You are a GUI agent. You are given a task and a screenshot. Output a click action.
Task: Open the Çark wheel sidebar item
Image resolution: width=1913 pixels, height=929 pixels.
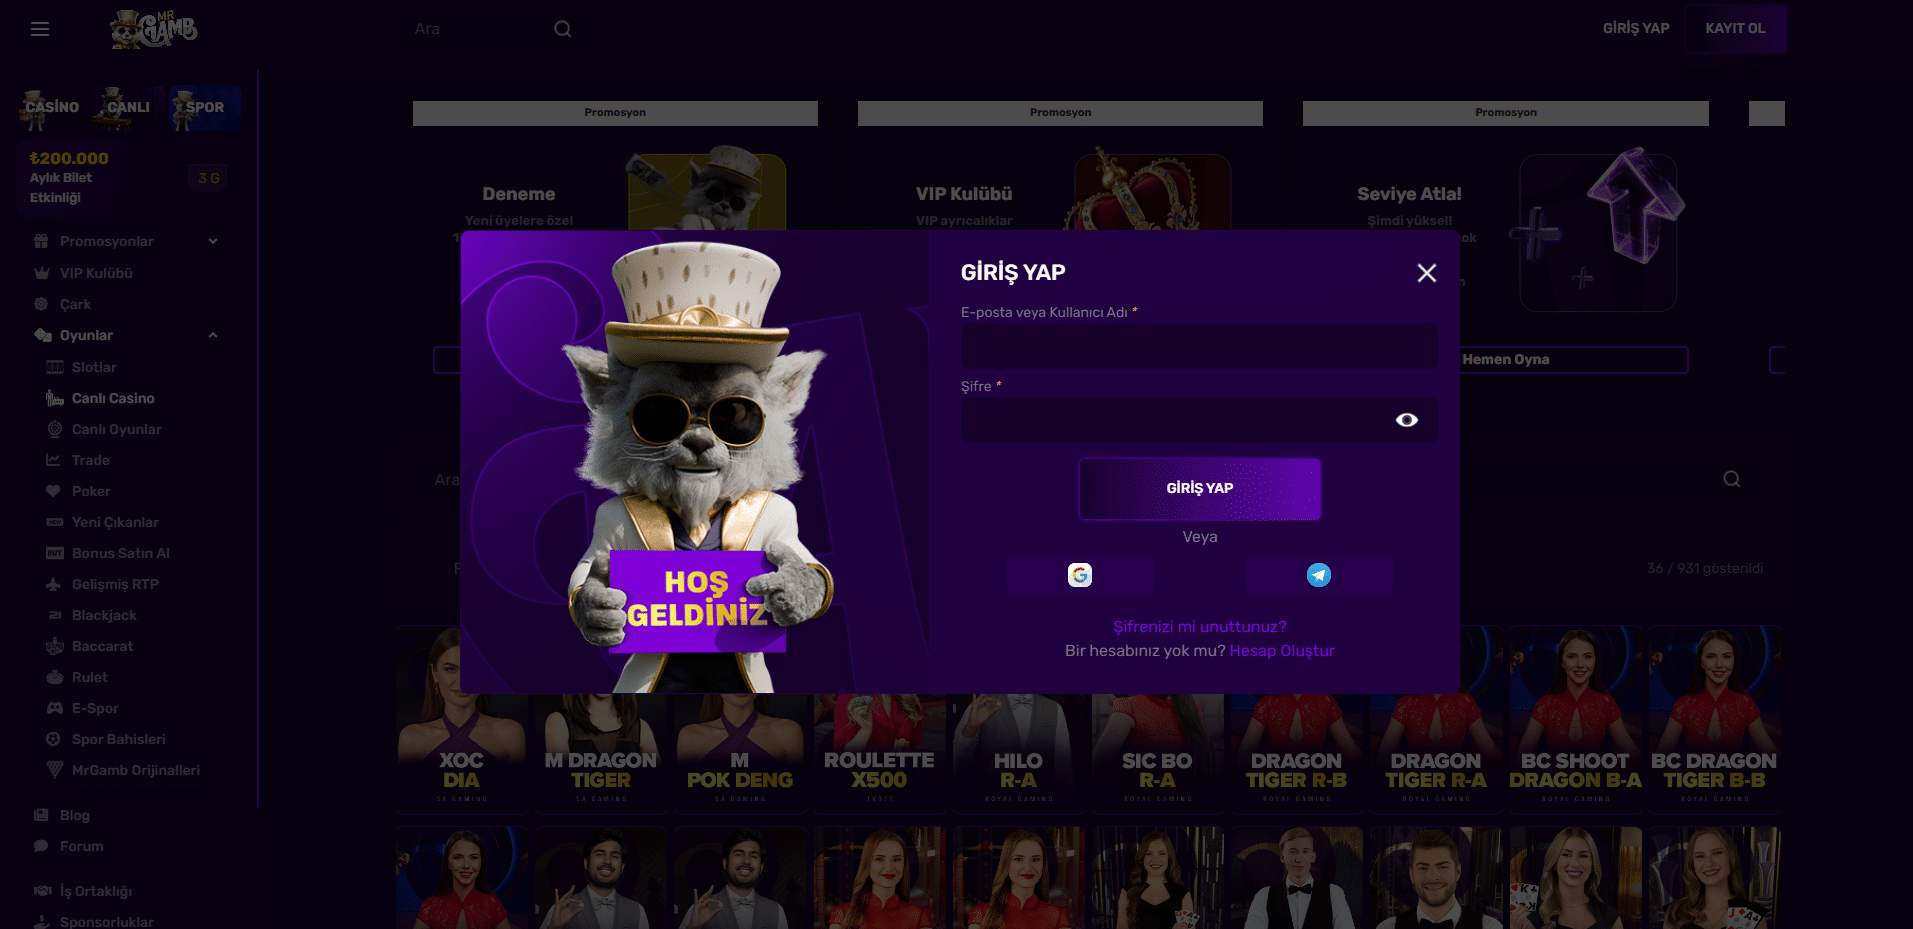coord(75,304)
